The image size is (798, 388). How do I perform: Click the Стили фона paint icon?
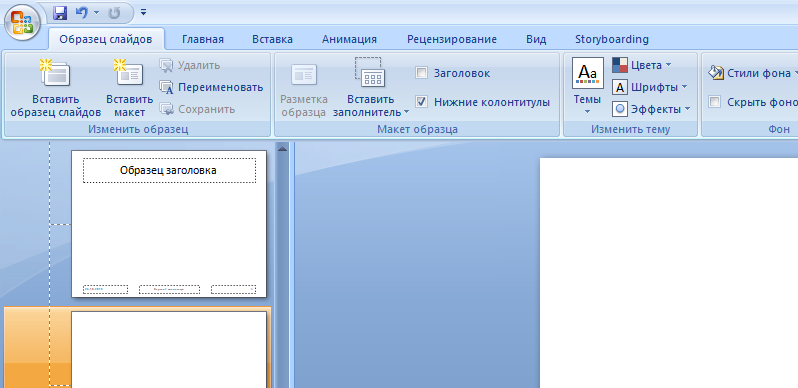716,73
